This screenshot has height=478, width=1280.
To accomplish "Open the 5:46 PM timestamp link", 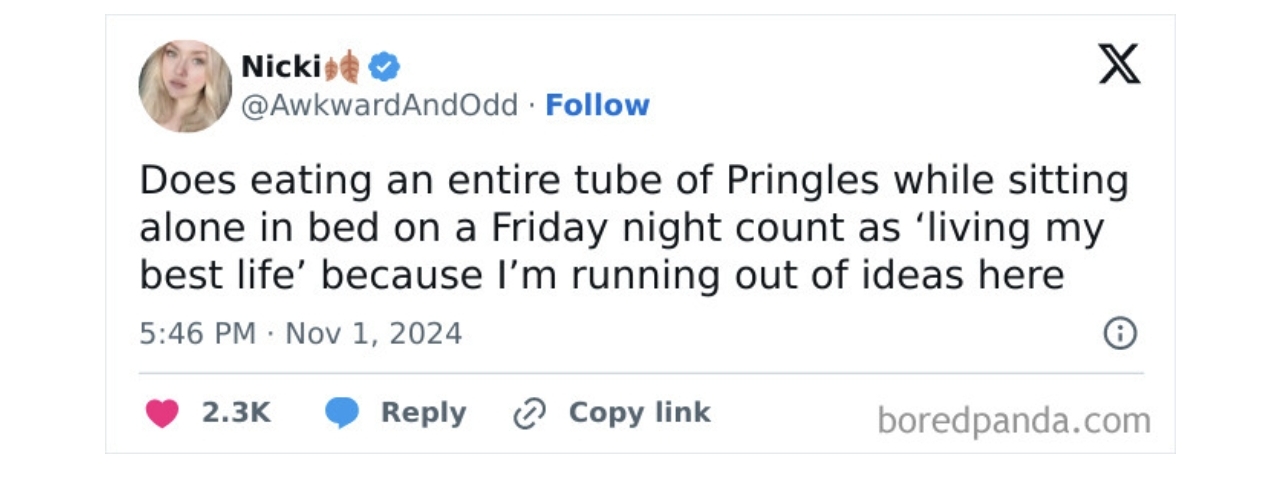I will [x=198, y=333].
